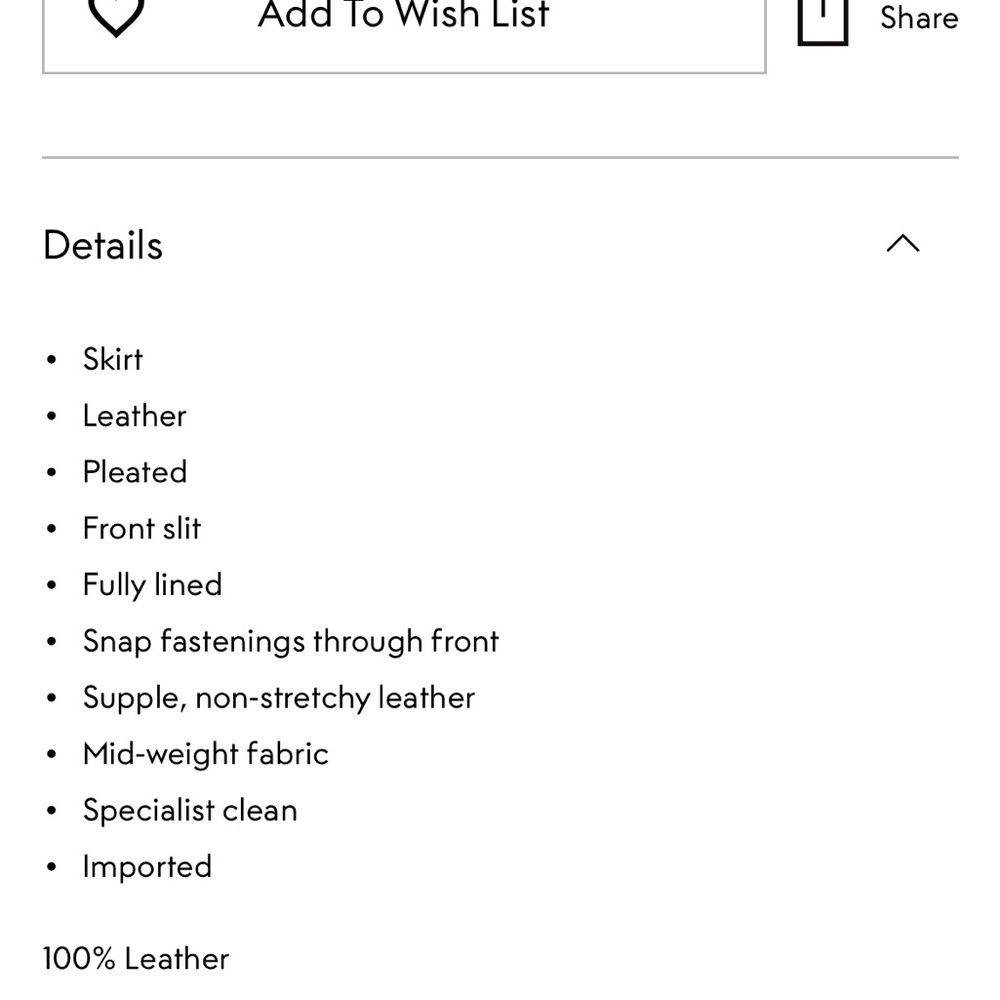Viewport: 1000px width, 1000px height.
Task: Collapse the Details section with the chevron
Action: click(903, 244)
